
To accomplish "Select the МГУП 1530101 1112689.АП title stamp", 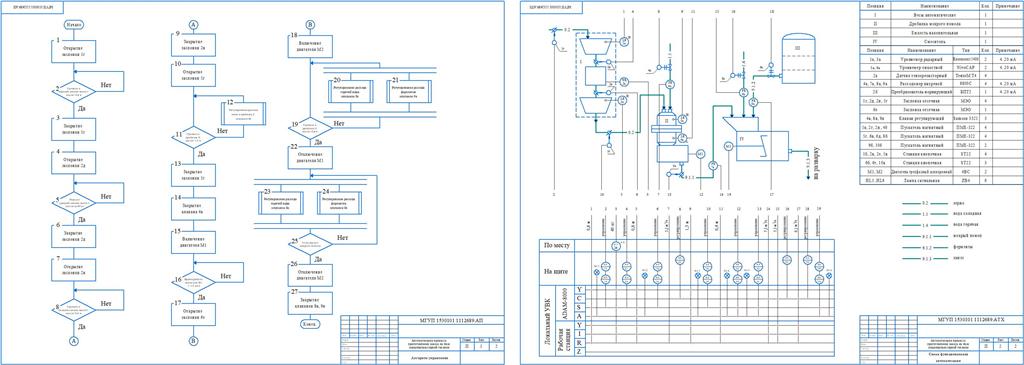I will coord(451,321).
